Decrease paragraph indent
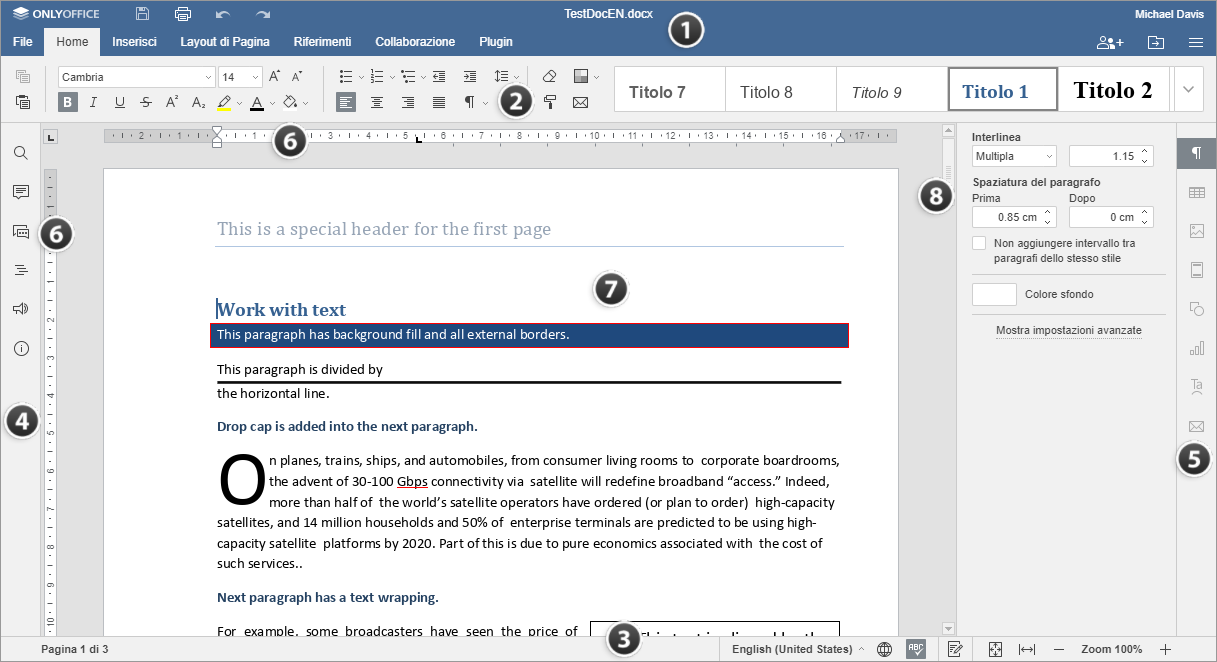Image resolution: width=1217 pixels, height=662 pixels. click(x=439, y=77)
